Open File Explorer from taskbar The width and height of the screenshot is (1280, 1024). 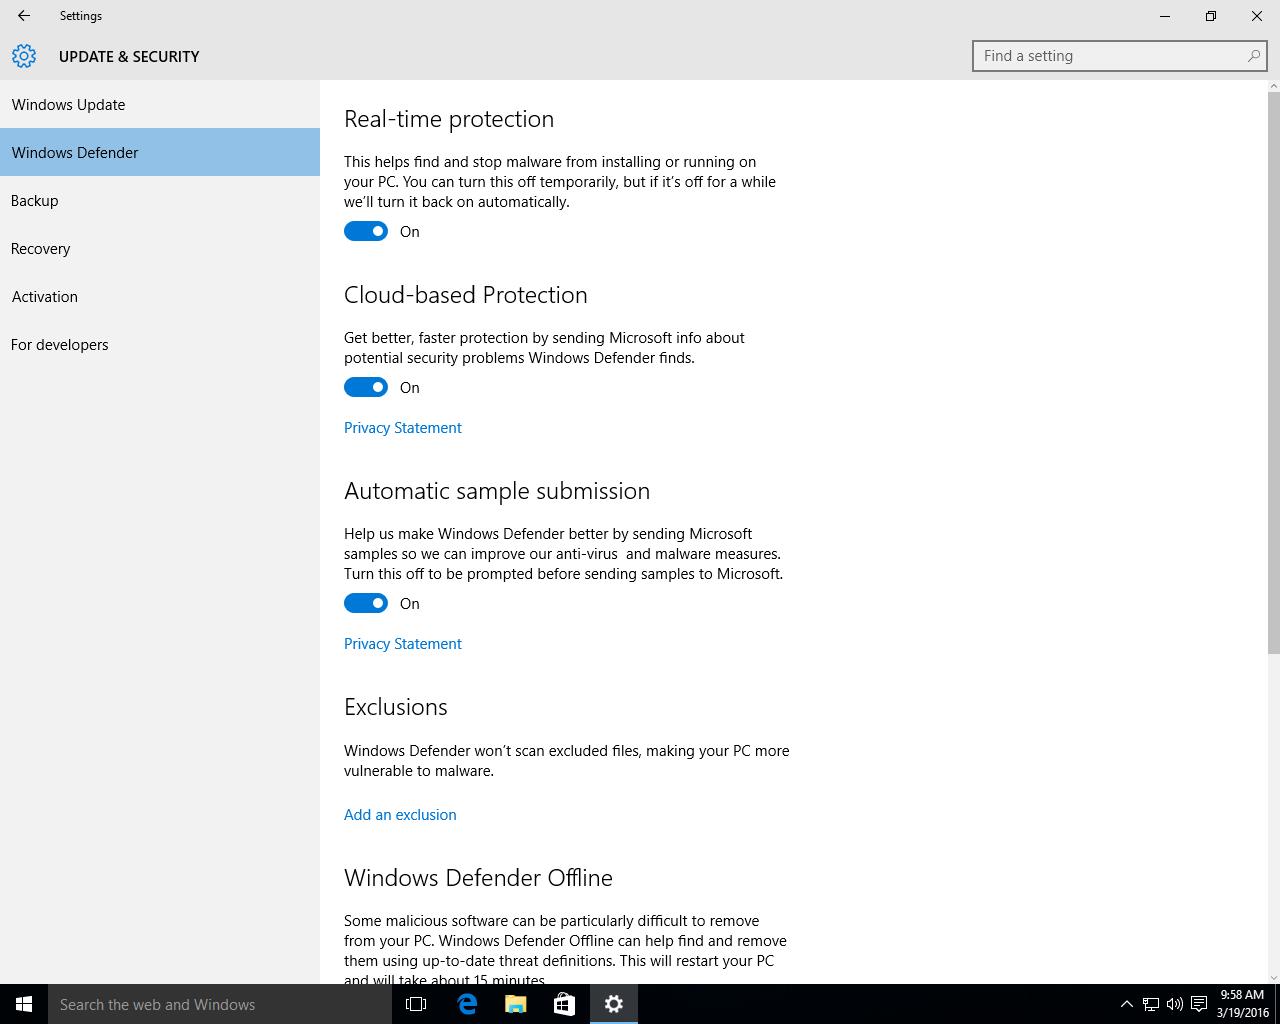point(515,1004)
